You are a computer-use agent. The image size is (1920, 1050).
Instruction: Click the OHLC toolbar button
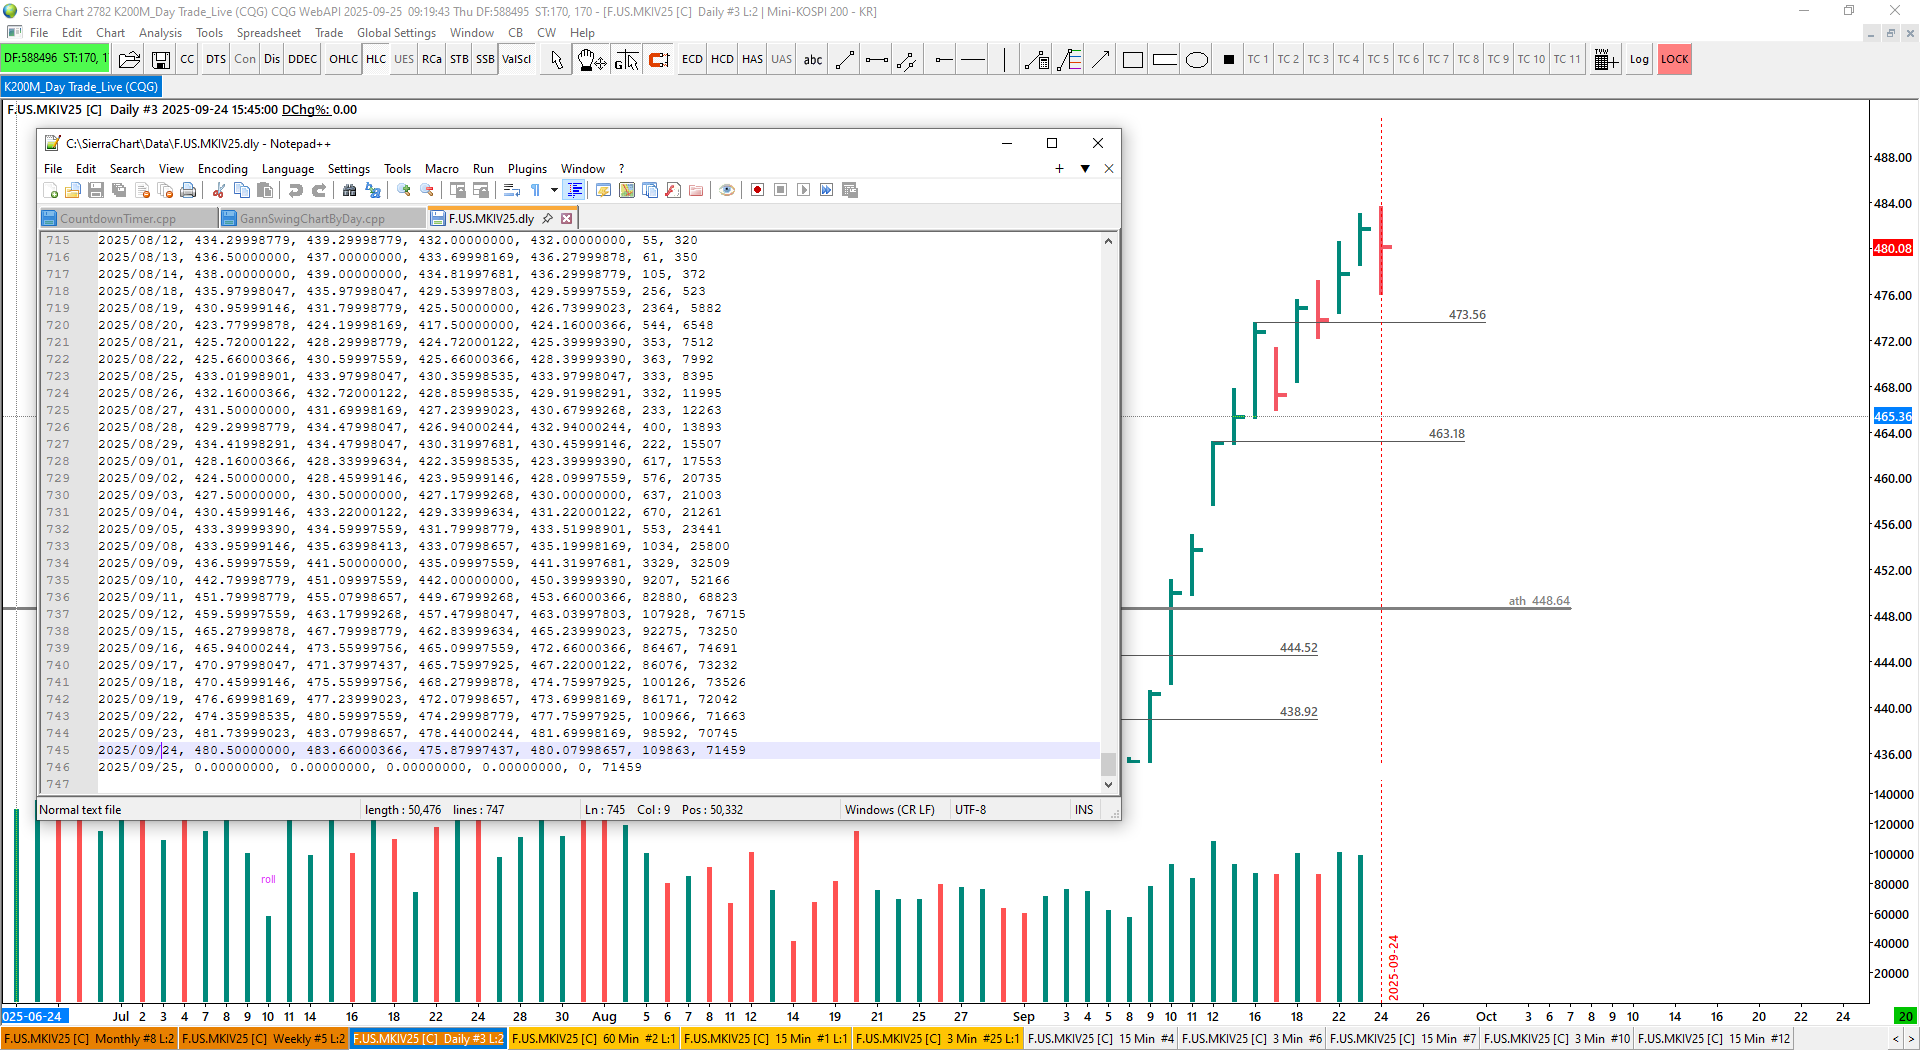[x=343, y=60]
